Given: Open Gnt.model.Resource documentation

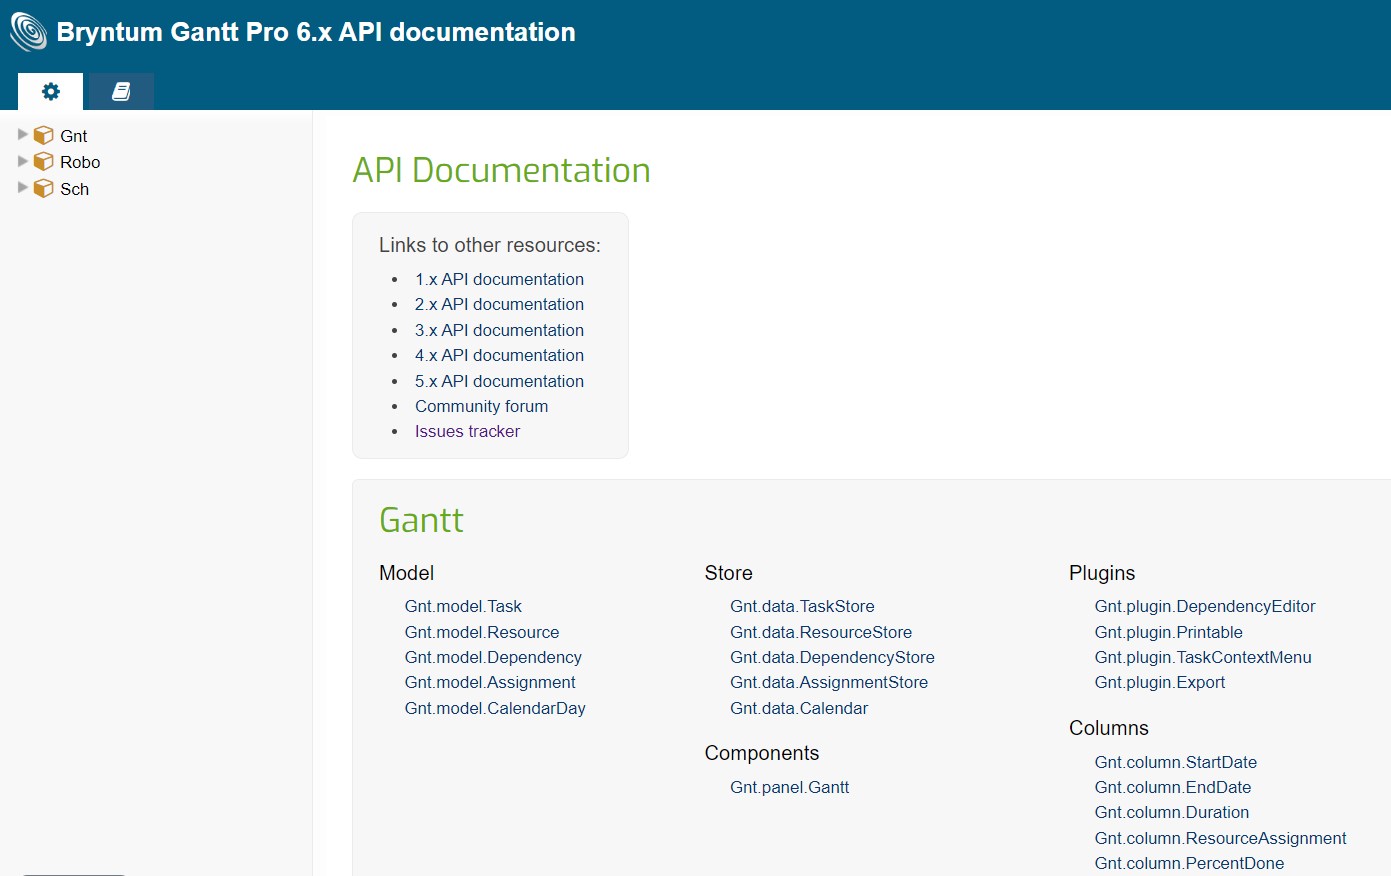Looking at the screenshot, I should pyautogui.click(x=482, y=632).
